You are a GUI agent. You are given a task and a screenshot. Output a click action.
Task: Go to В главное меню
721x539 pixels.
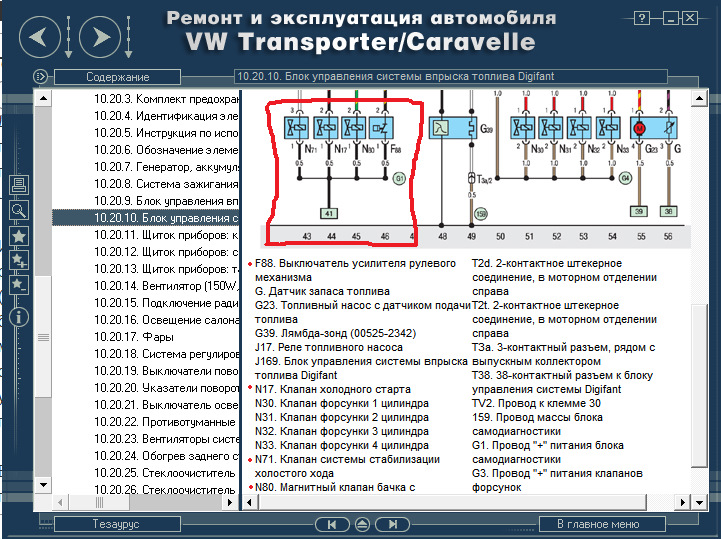602,524
